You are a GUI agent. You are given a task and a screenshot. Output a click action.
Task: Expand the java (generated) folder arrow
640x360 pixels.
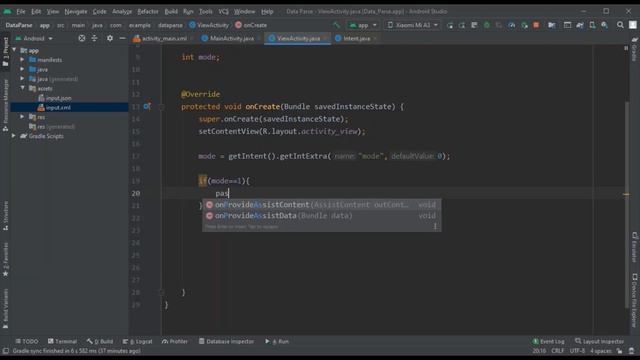coord(22,79)
